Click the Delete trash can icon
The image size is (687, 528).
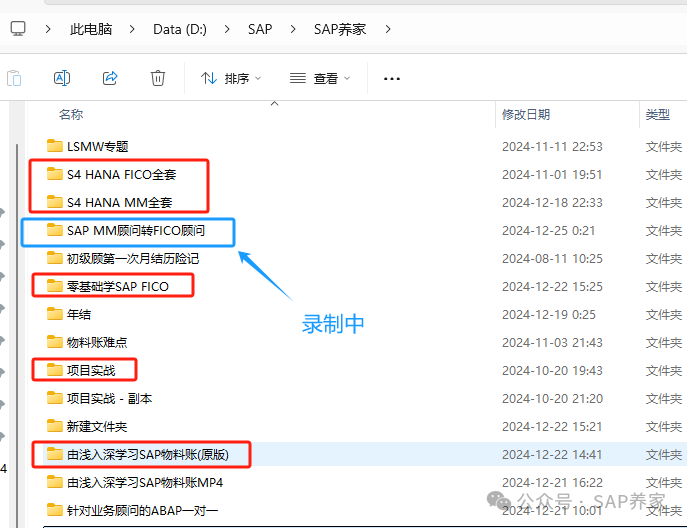coord(158,78)
